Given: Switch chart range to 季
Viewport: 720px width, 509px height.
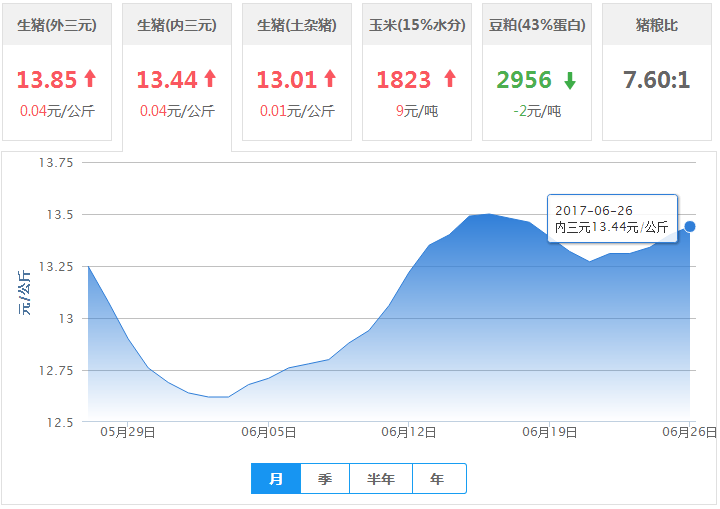Looking at the screenshot, I should click(x=325, y=479).
